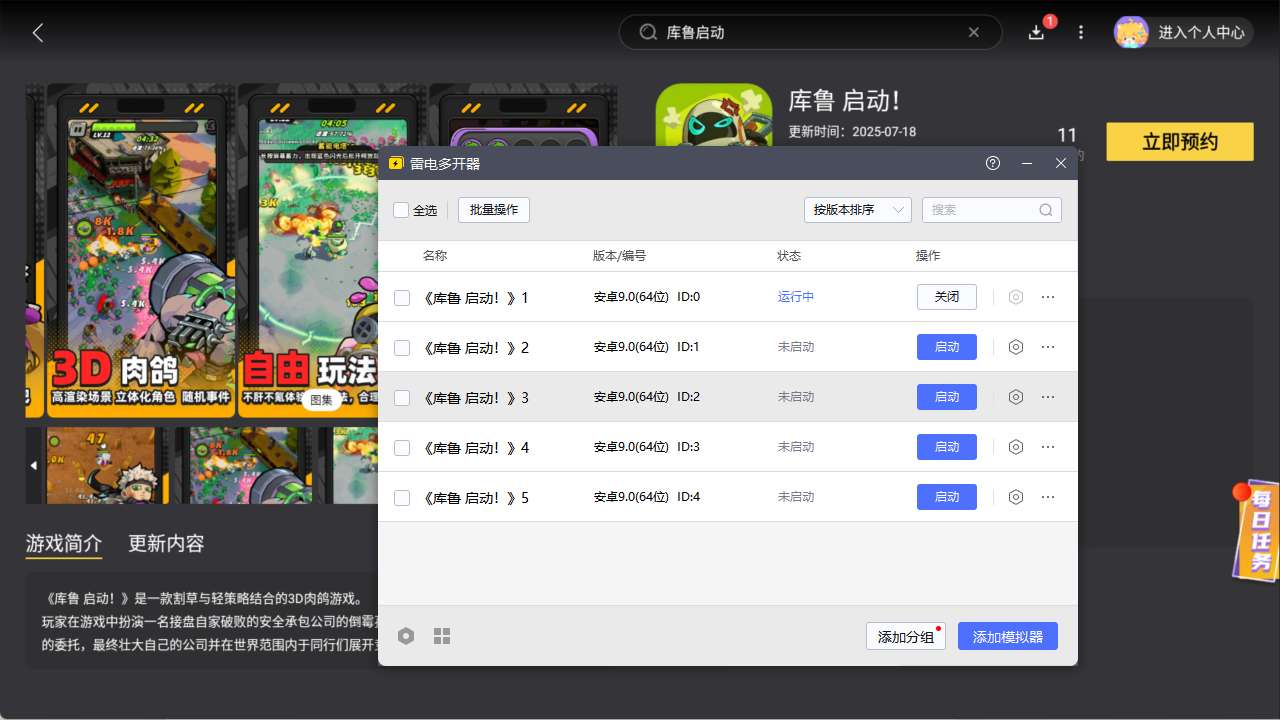
Task: Tick the 全选 checkbox
Action: [401, 210]
